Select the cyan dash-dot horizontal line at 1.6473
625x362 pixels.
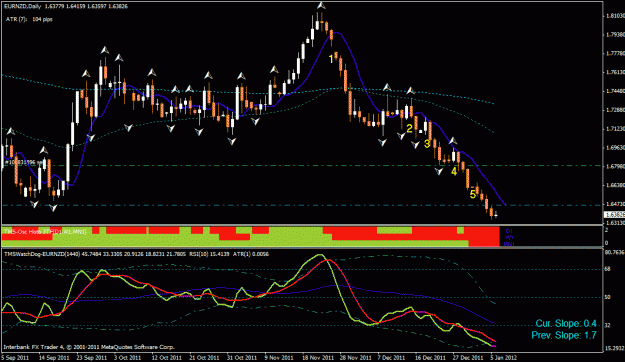click(301, 205)
